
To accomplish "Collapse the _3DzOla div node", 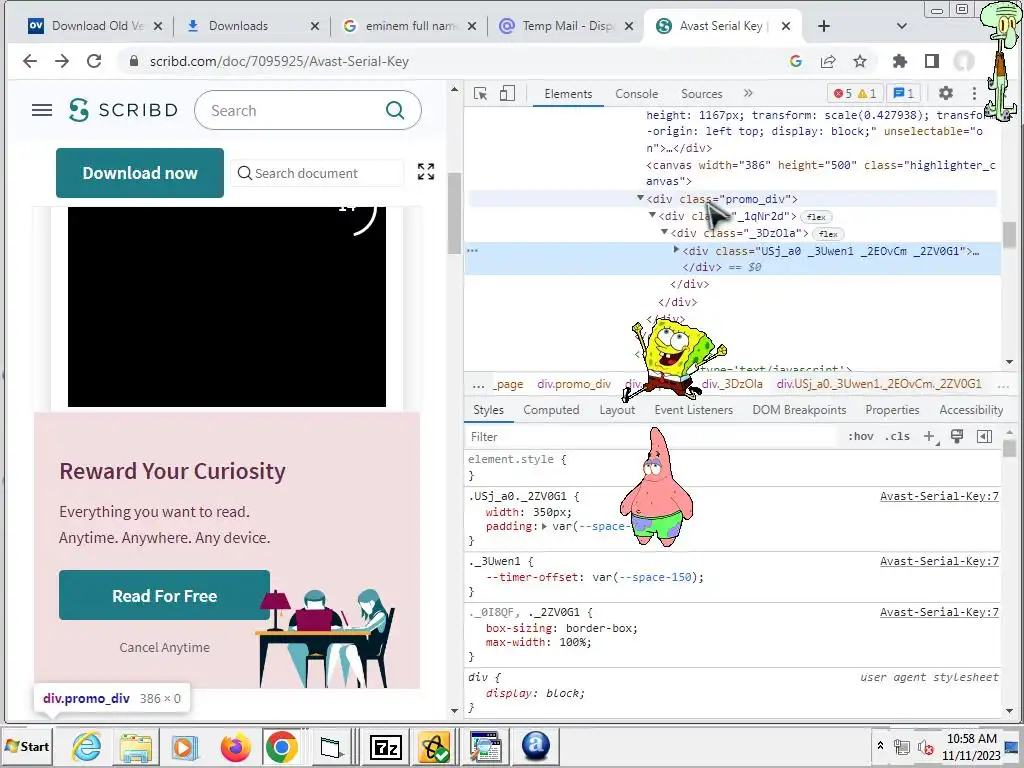I will pos(664,232).
